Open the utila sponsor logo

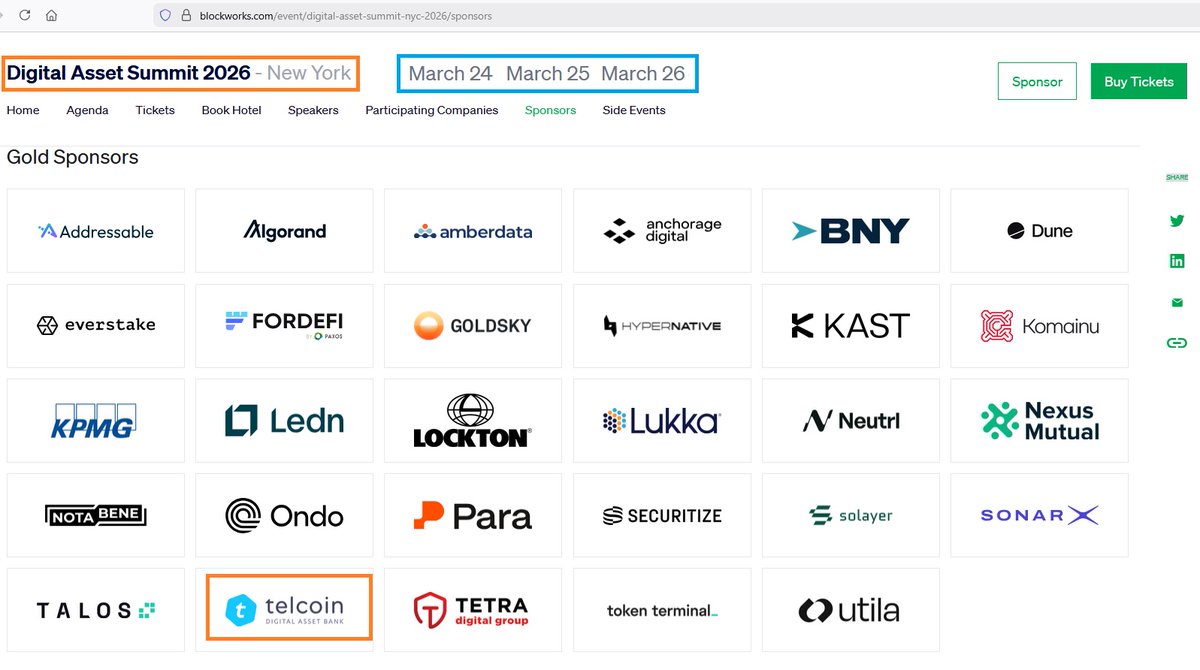851,610
